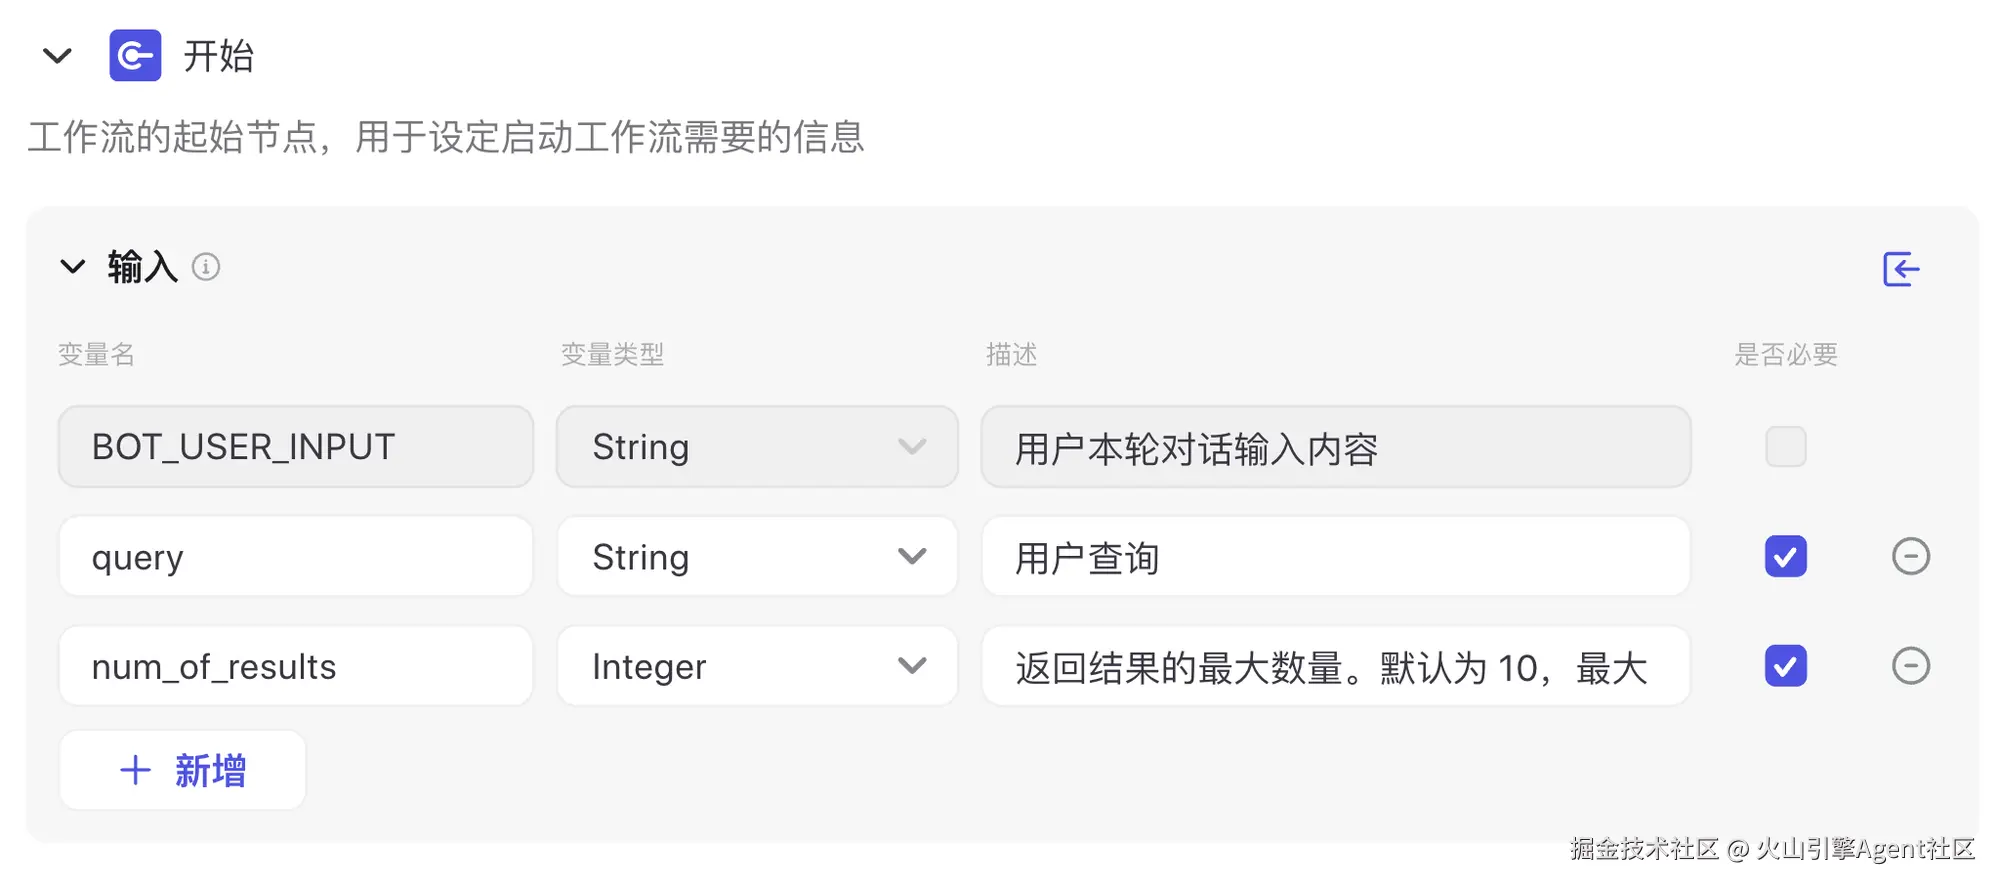Click the 新增 button to add variable
The height and width of the screenshot is (889, 2000).
183,770
